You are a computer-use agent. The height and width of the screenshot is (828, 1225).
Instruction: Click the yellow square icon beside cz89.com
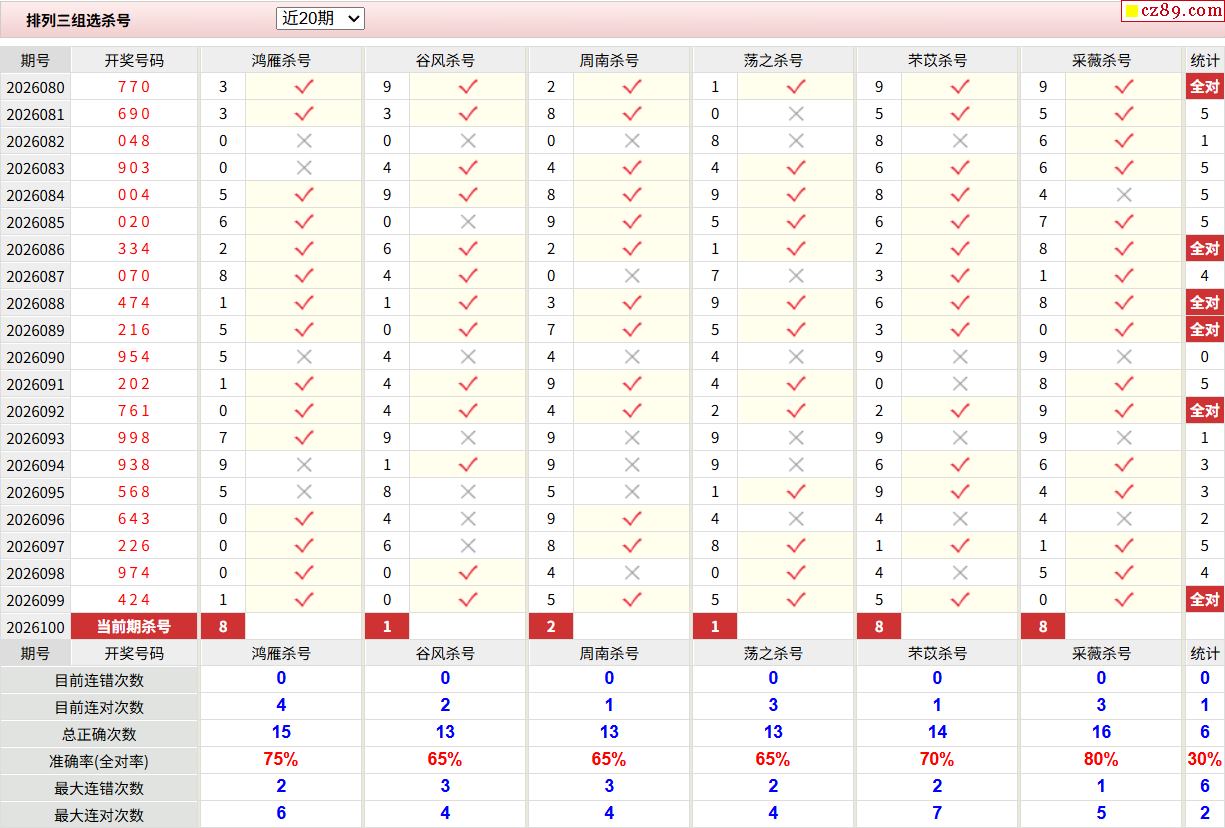pyautogui.click(x=1132, y=12)
